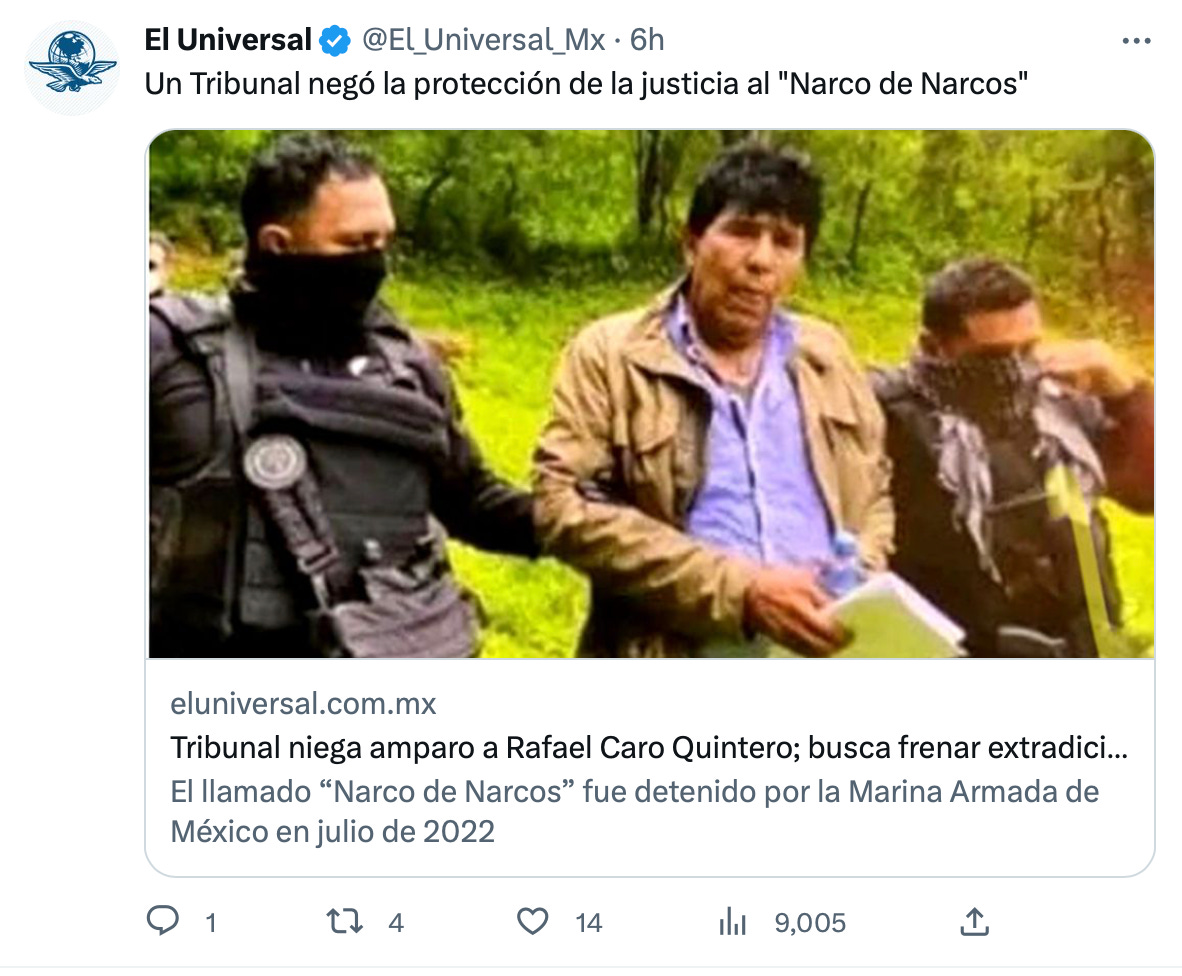This screenshot has height=976, width=1182.
Task: Open the 6h timestamp link
Action: (647, 40)
